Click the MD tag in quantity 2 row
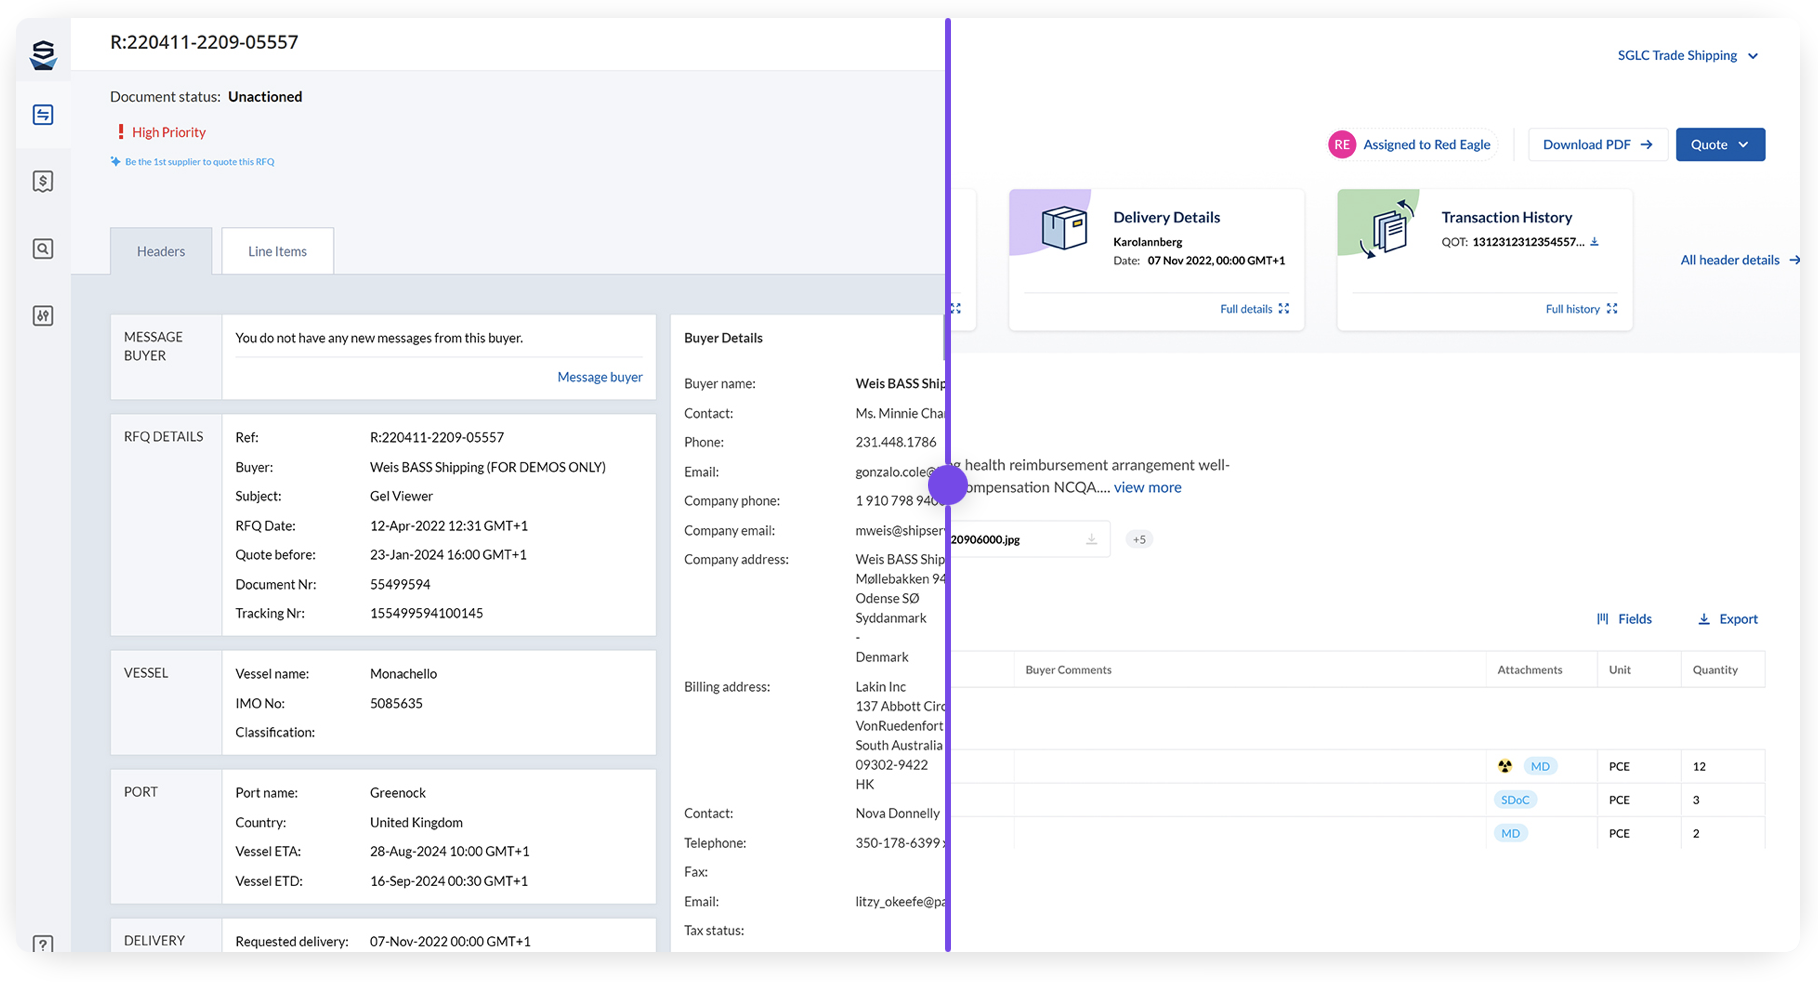This screenshot has height=982, width=1818. (1511, 833)
